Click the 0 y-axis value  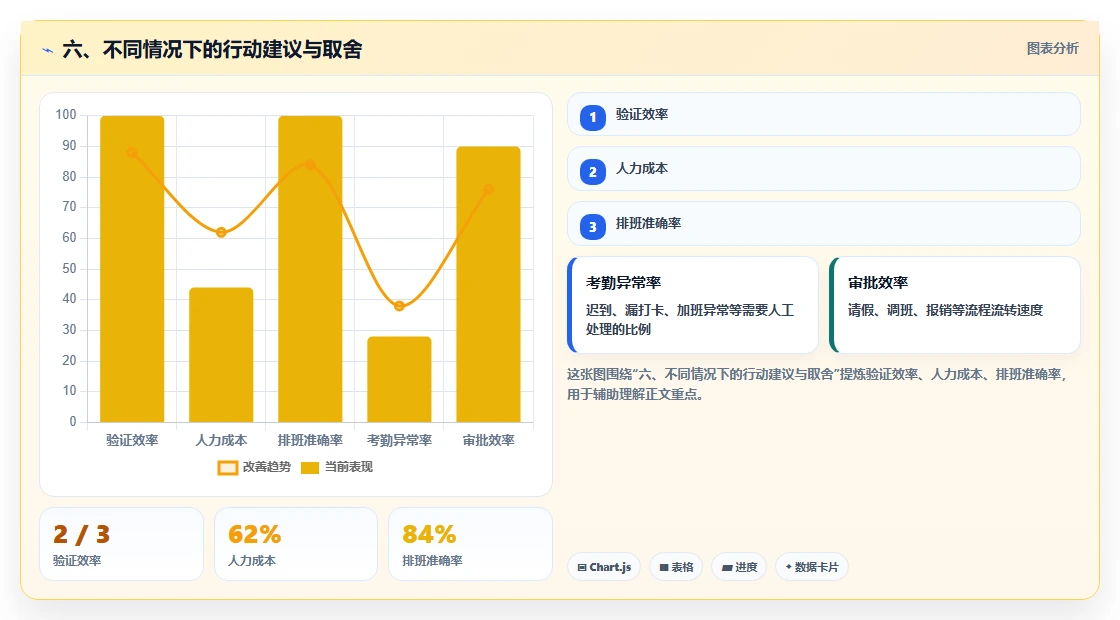point(73,421)
